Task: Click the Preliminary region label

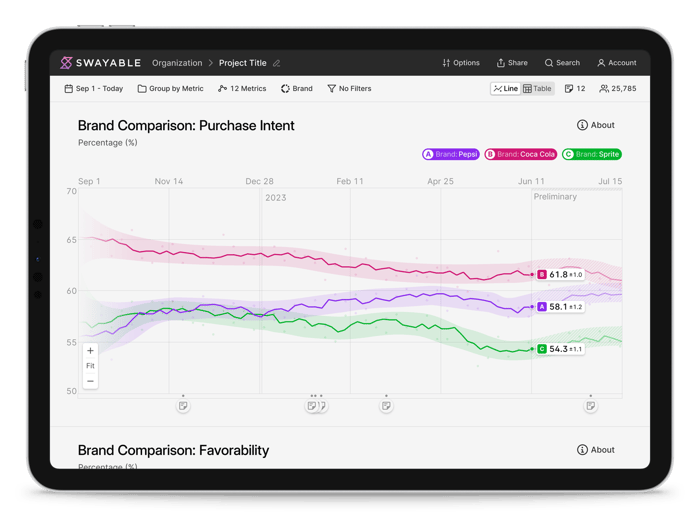Action: click(555, 197)
